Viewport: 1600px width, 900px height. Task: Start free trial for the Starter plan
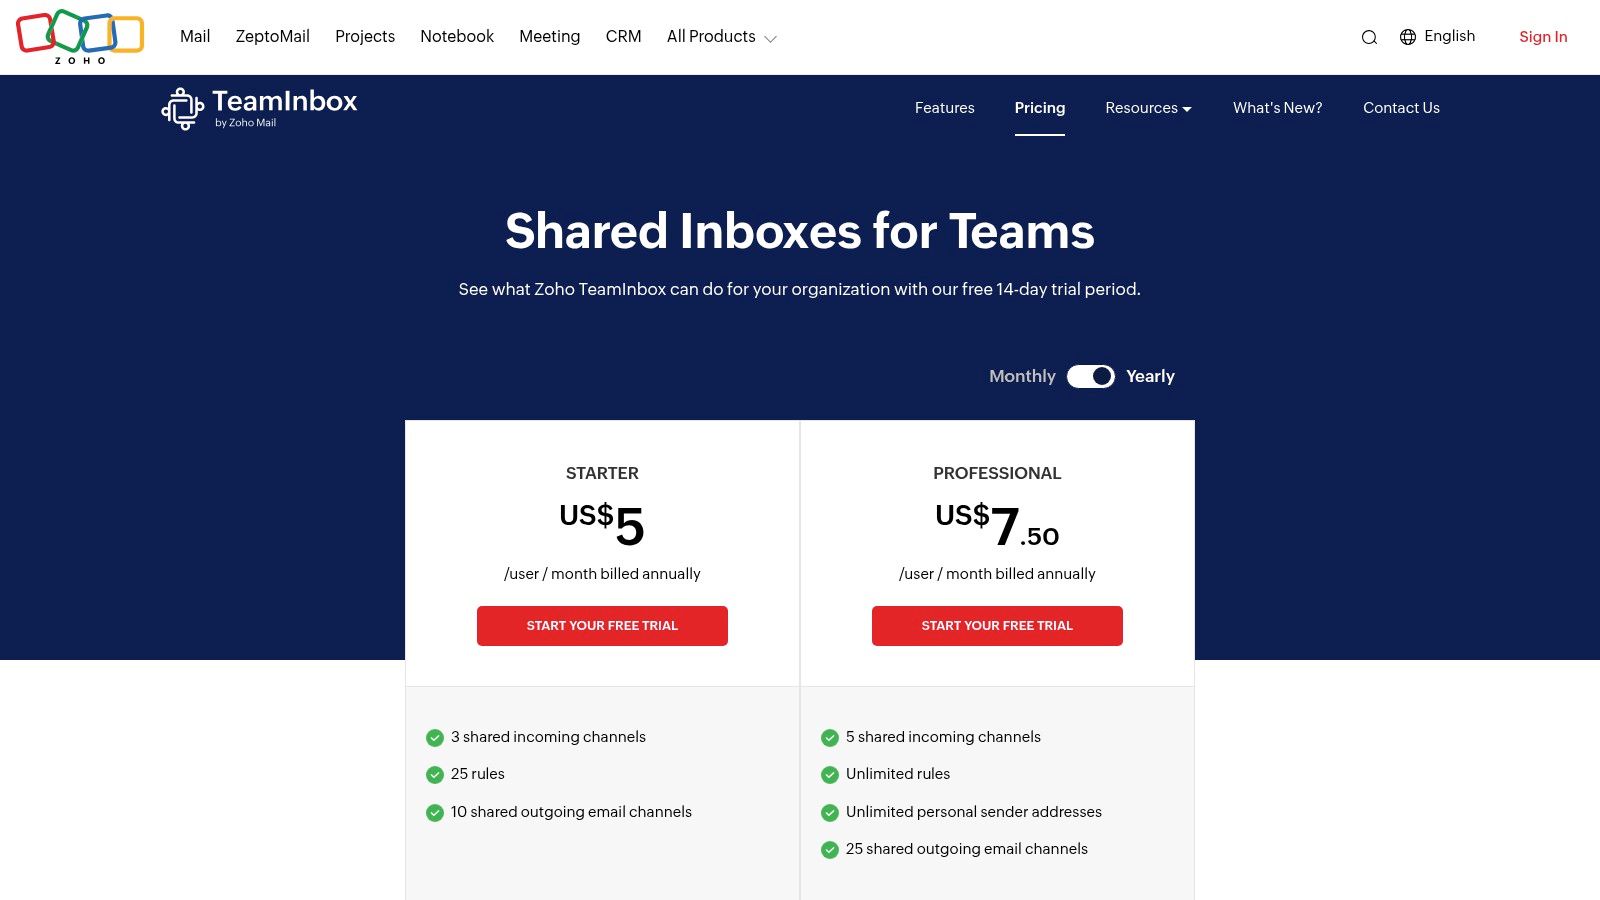click(x=602, y=626)
